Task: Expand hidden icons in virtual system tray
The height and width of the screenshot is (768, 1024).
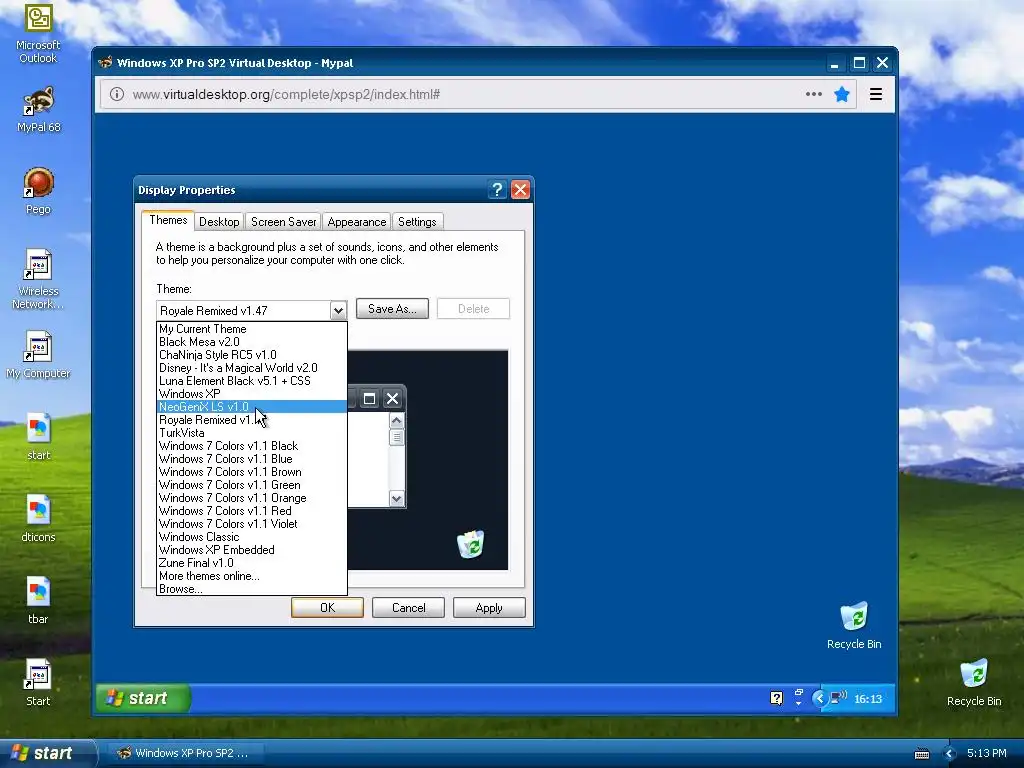Action: [819, 698]
